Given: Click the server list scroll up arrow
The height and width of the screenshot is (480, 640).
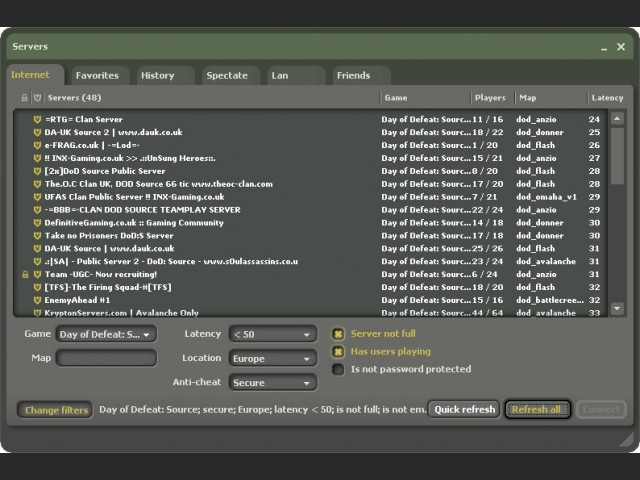Looking at the screenshot, I should pos(618,119).
